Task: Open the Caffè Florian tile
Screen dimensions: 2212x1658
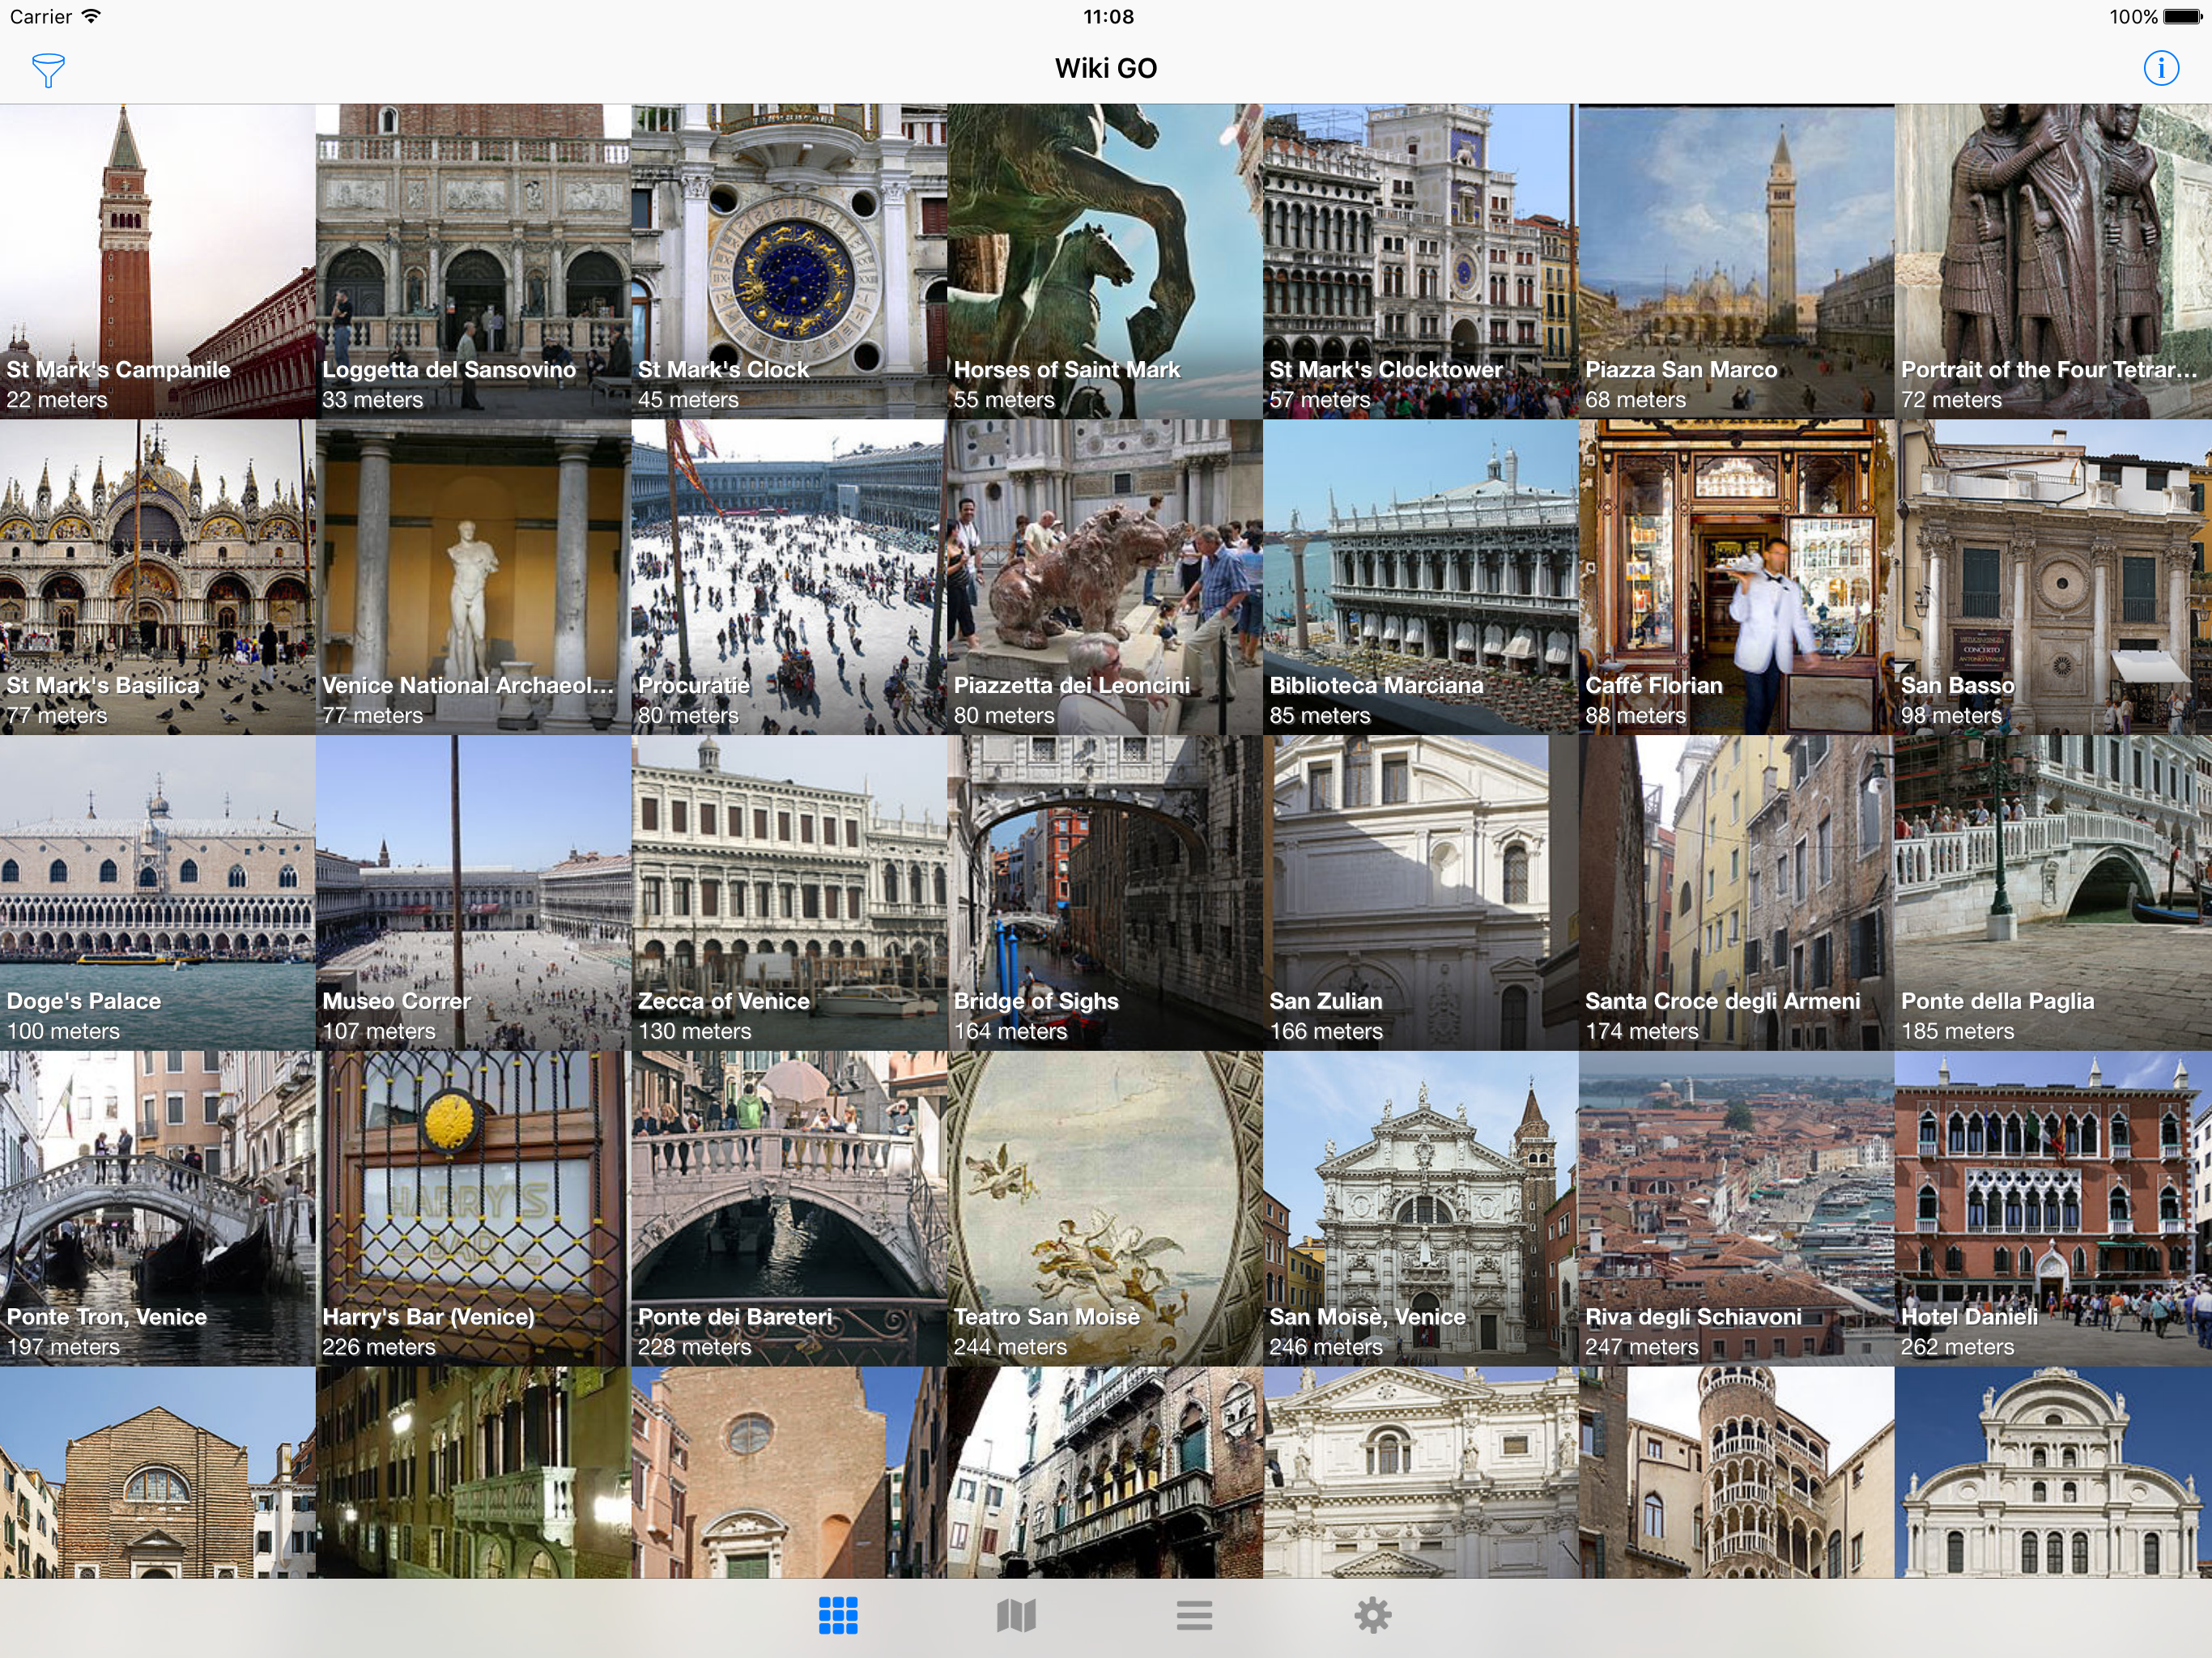Action: point(1736,577)
